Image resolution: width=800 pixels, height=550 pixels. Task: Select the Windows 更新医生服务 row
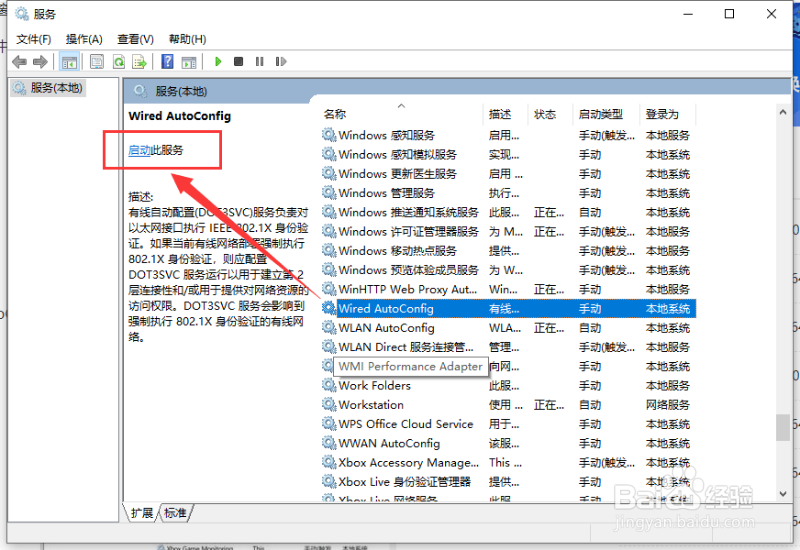pyautogui.click(x=508, y=174)
